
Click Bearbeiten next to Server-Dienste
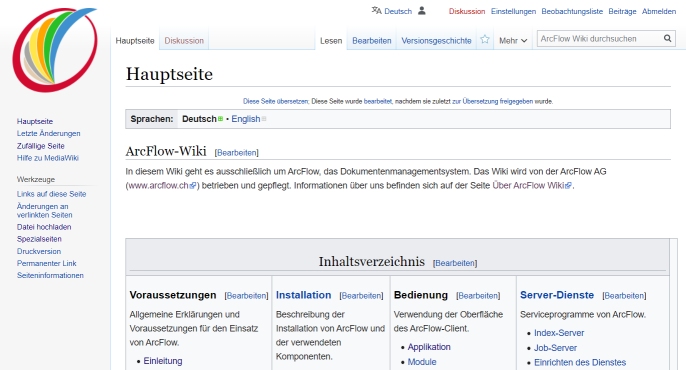pyautogui.click(x=624, y=296)
